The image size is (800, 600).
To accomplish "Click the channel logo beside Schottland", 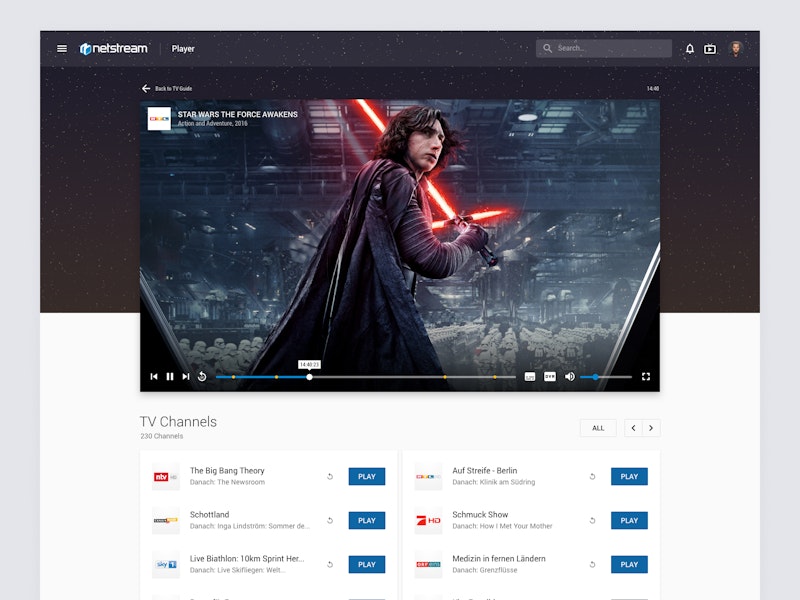I will tap(166, 520).
